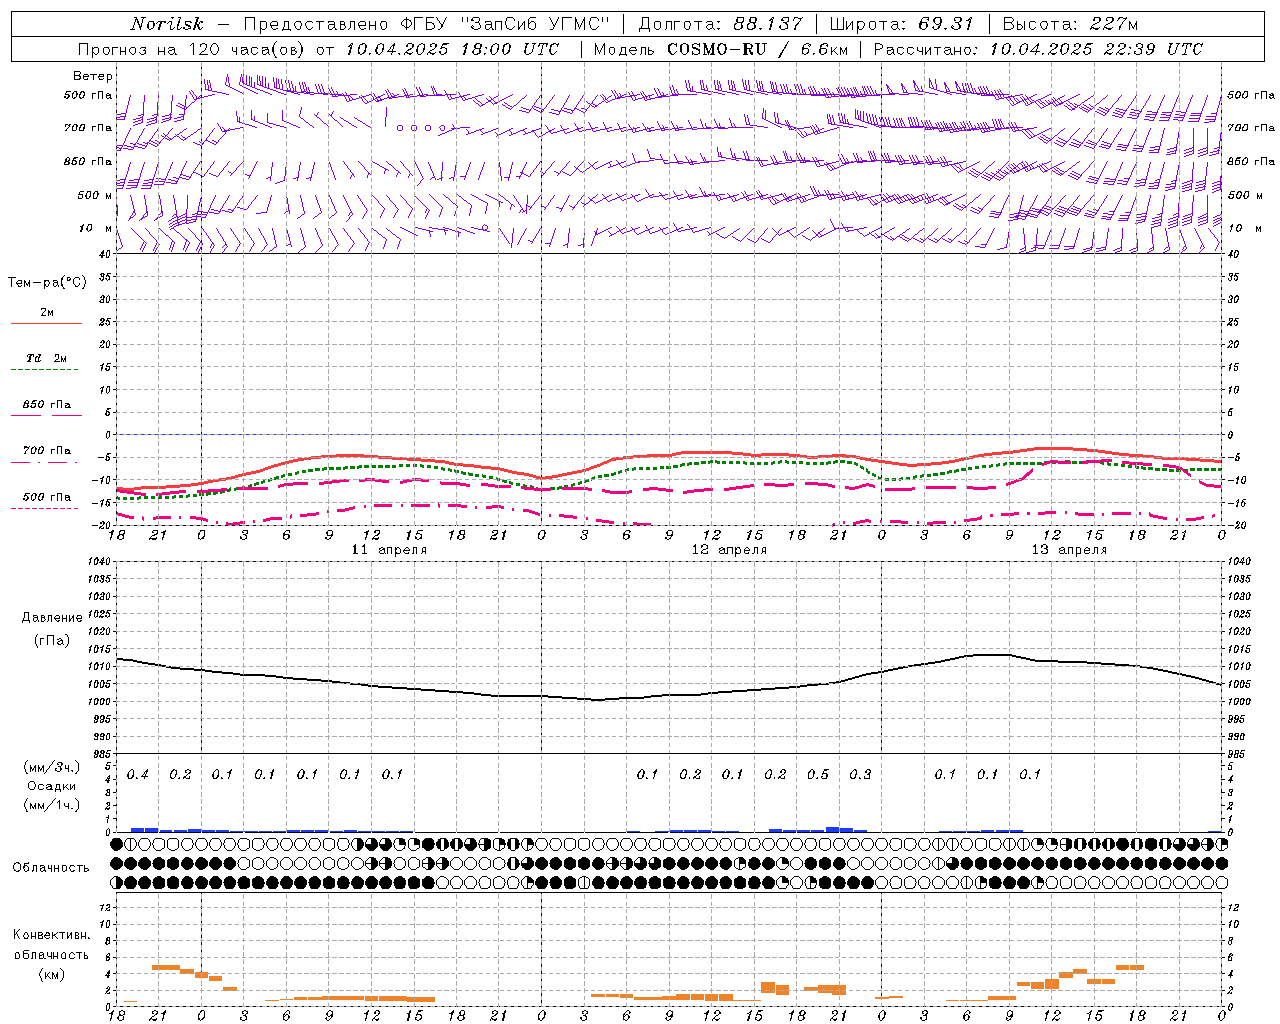Select the Высота: 227м elevation text
The height and width of the screenshot is (1024, 1280).
[1070, 24]
